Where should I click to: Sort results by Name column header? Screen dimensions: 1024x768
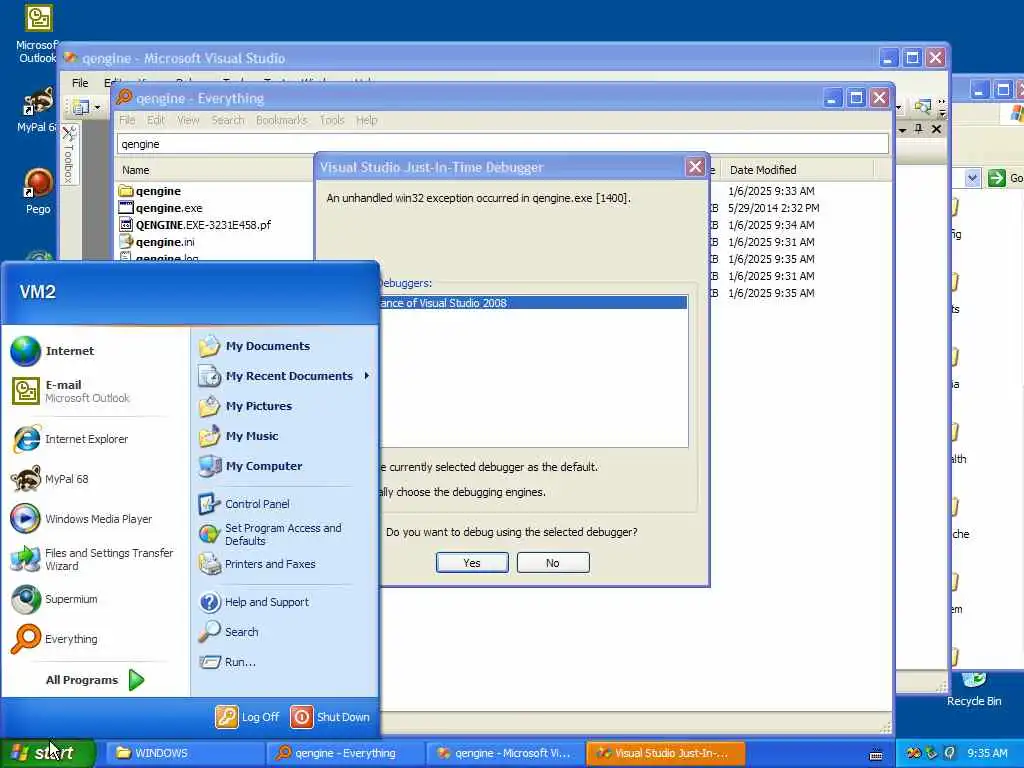[x=214, y=170]
